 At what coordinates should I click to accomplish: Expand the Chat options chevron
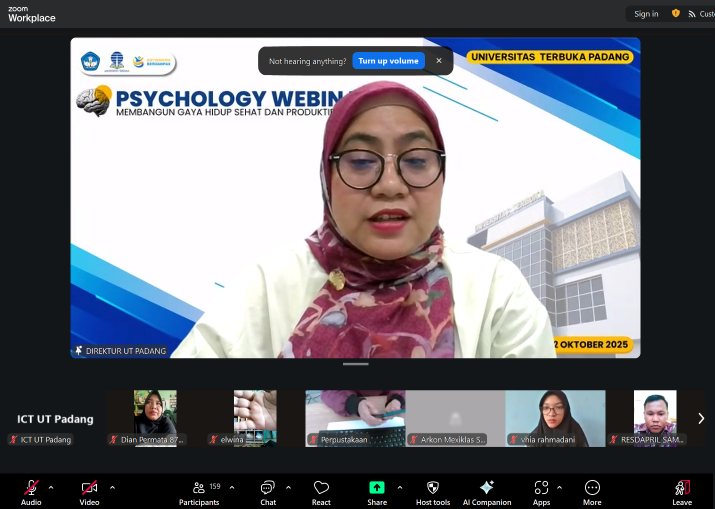click(x=288, y=487)
